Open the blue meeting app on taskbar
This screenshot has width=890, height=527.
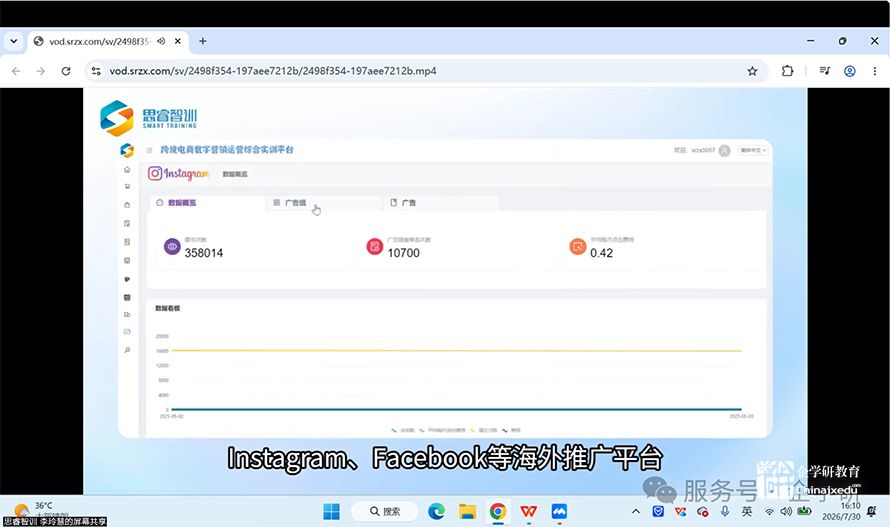559,512
